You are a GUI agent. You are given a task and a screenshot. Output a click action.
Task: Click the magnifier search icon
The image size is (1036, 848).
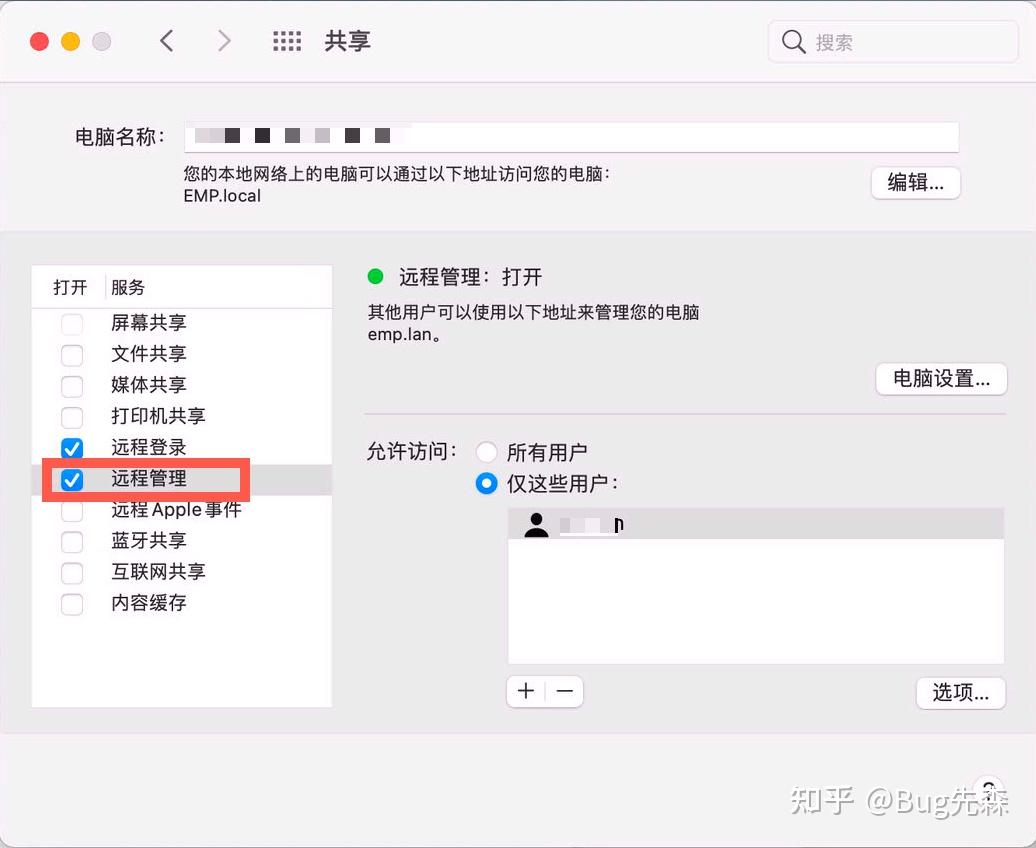pos(793,42)
